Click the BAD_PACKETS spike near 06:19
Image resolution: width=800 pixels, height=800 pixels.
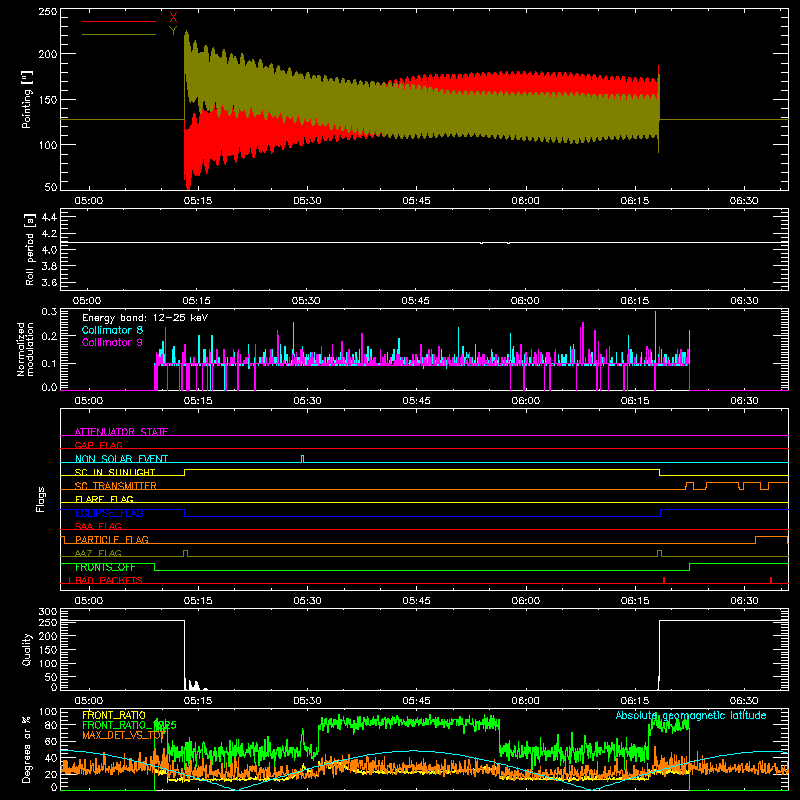point(664,580)
